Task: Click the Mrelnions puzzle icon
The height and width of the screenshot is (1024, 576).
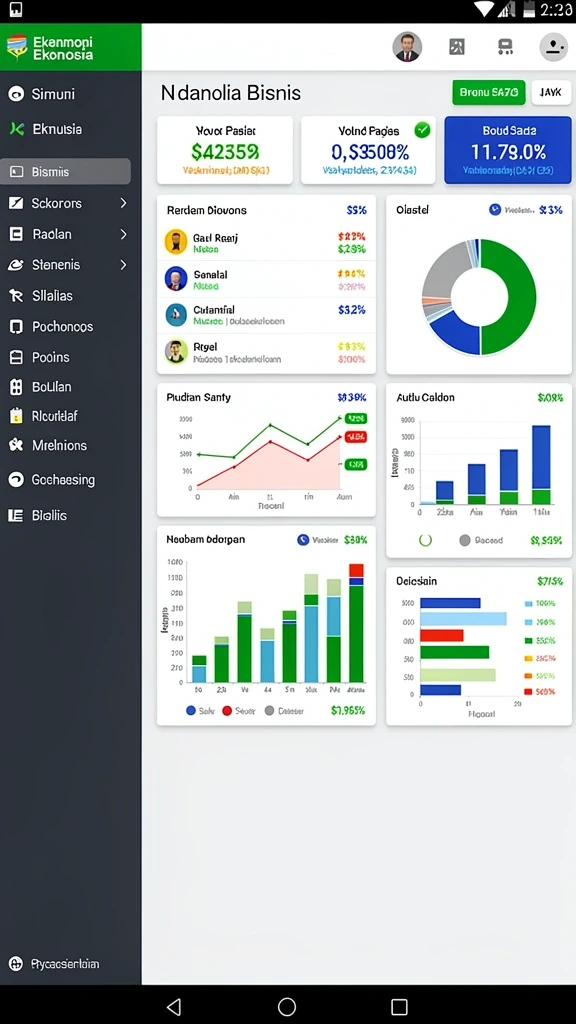Action: pos(16,445)
